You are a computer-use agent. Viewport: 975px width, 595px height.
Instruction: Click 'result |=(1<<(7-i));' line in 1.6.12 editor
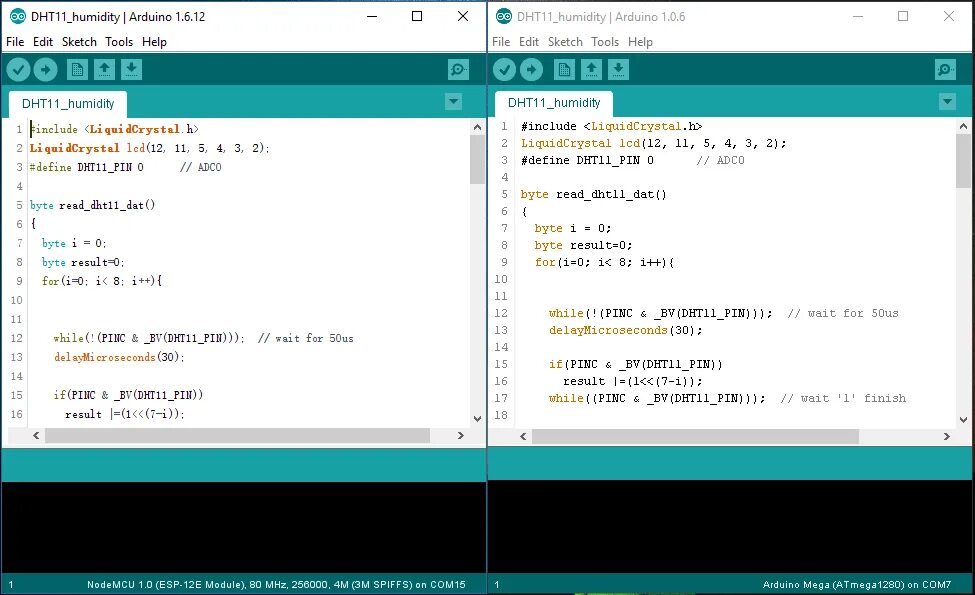125,414
